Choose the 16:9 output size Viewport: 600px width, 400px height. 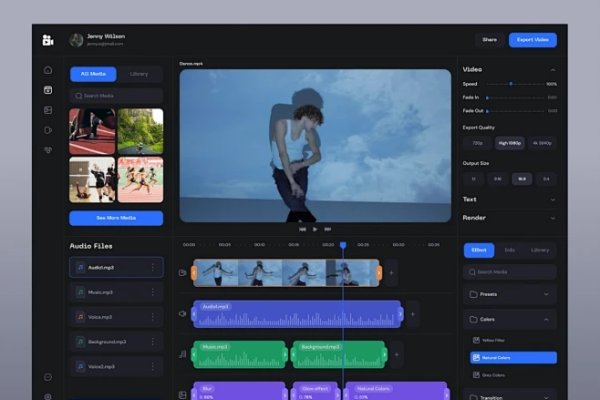pos(521,179)
